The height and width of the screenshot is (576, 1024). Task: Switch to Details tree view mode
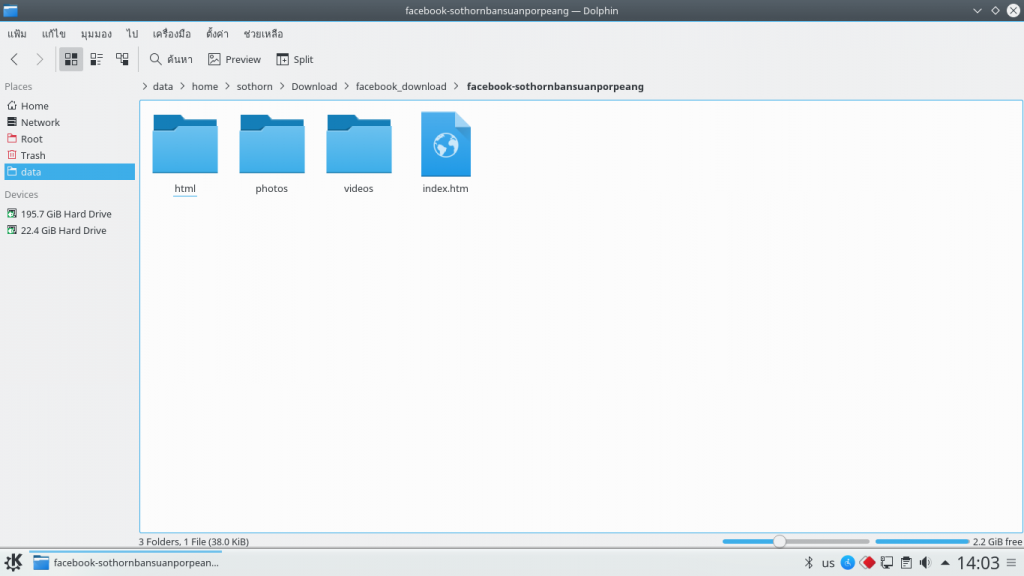122,59
